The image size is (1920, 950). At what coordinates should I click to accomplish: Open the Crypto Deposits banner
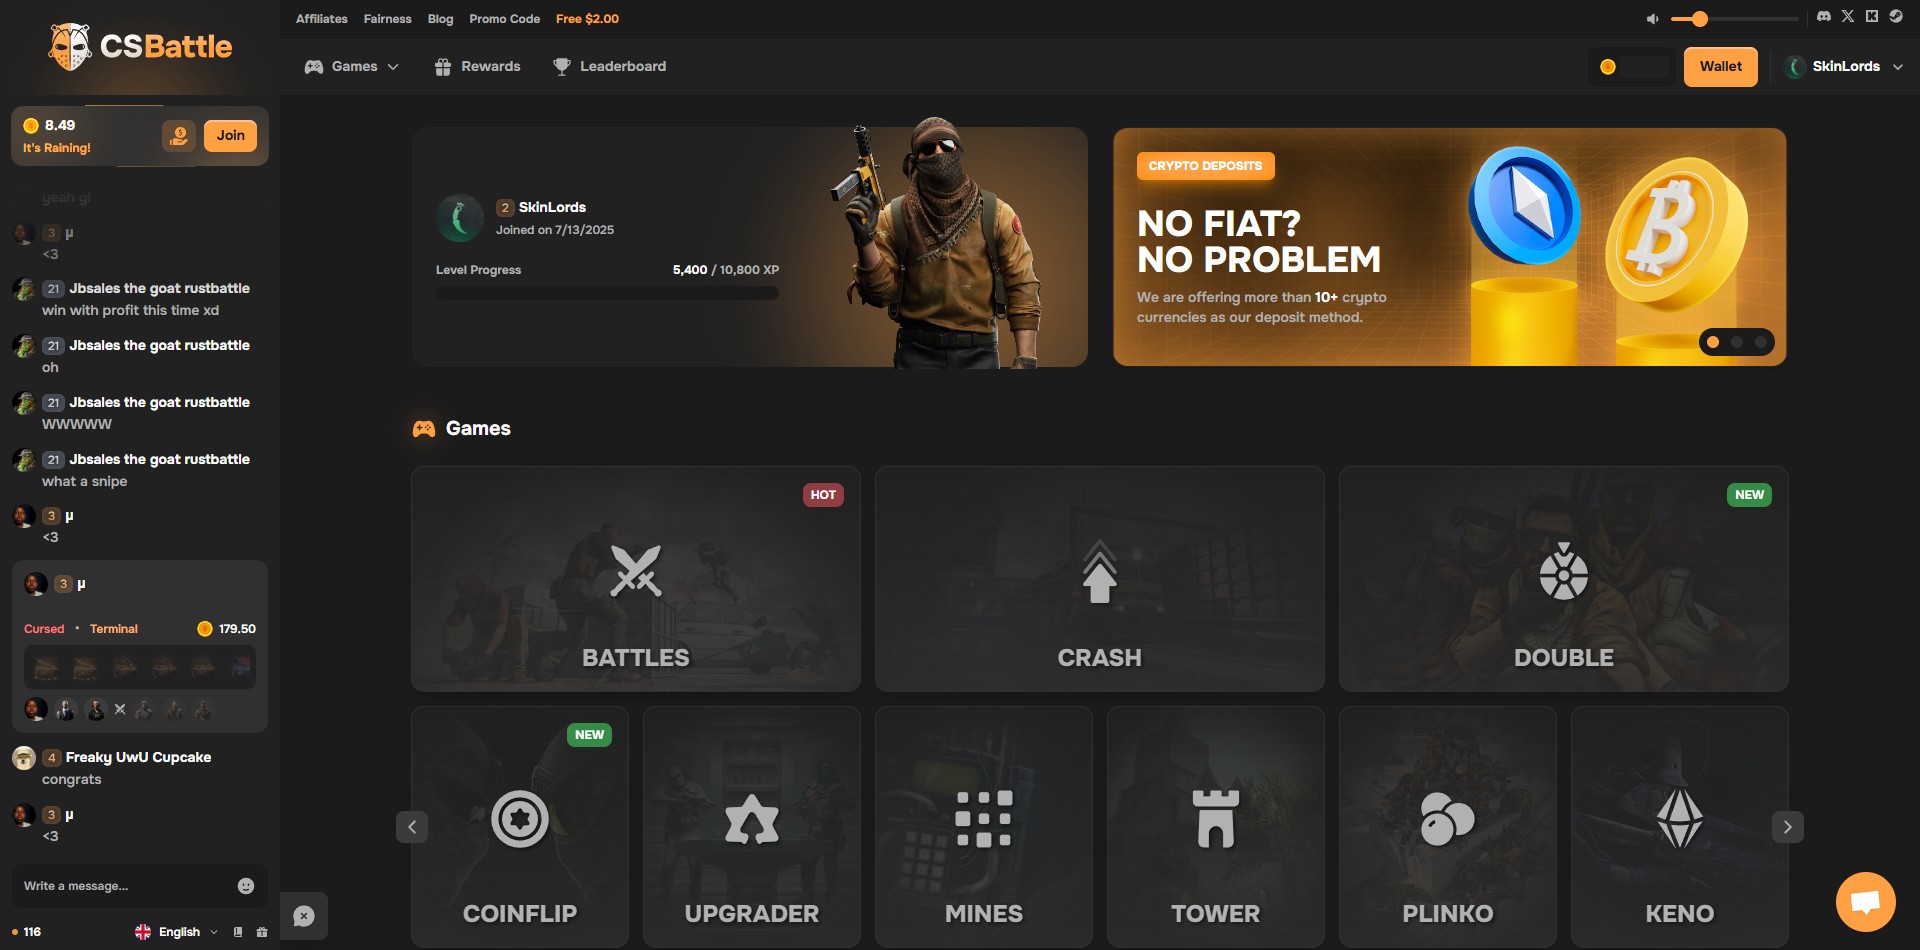tap(1450, 247)
